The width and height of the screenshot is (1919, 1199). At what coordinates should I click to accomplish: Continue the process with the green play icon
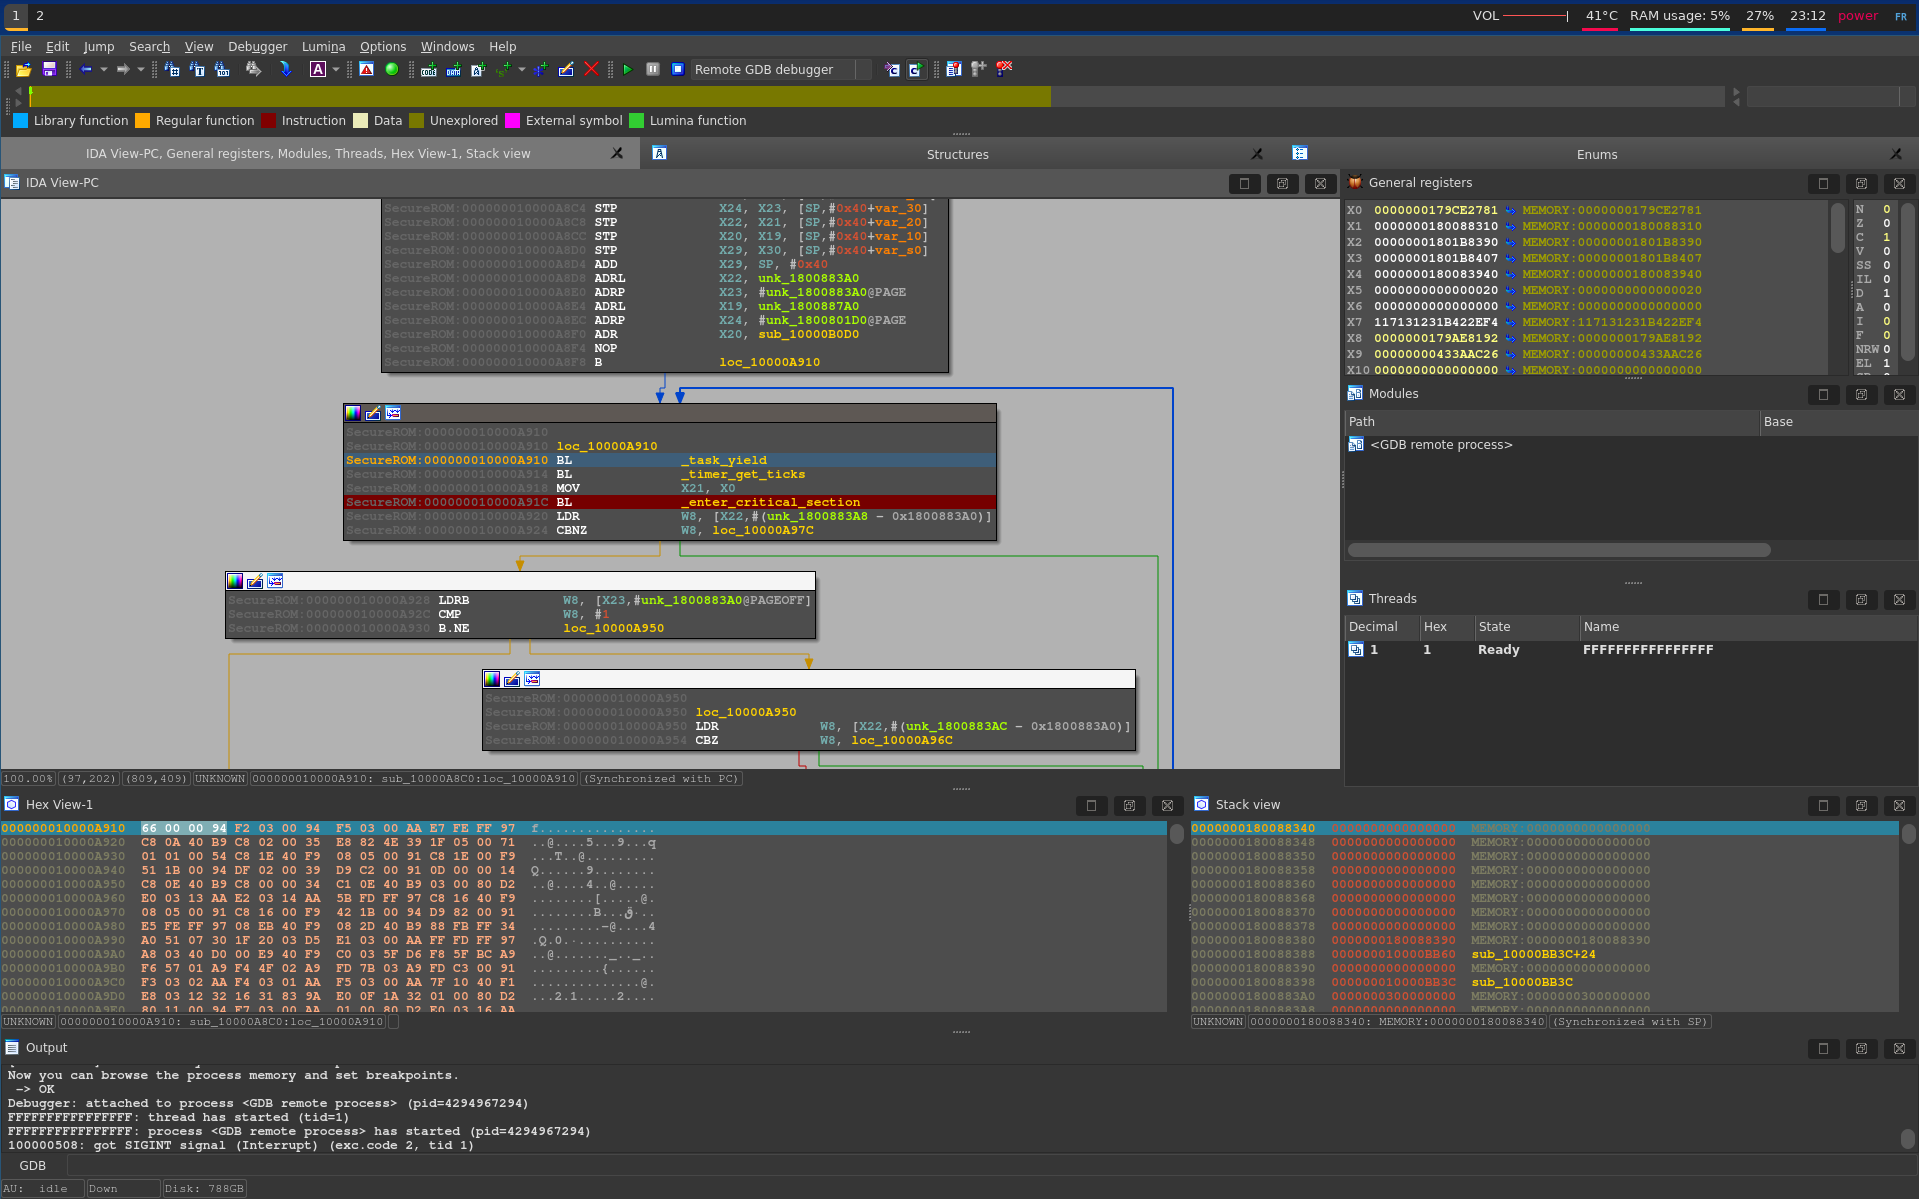[x=628, y=70]
